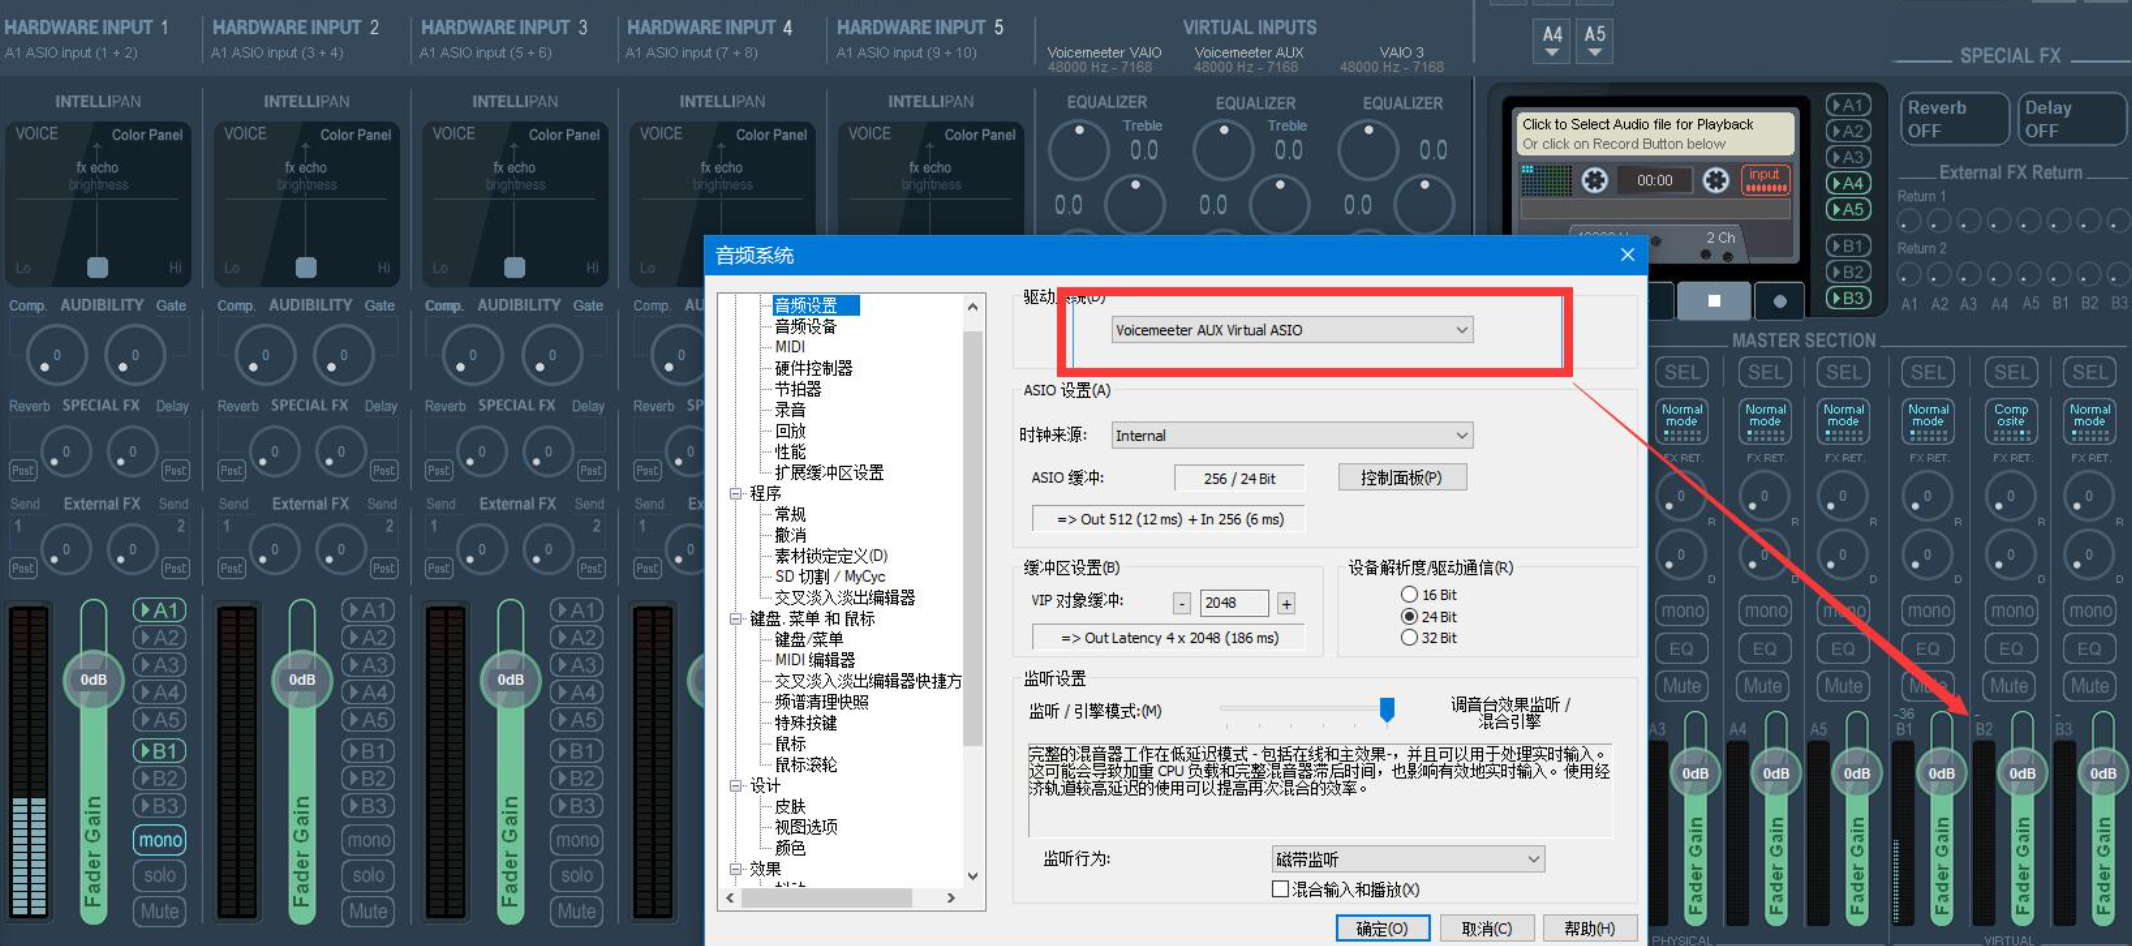Open 皮肤 under 设计 in the tree
2132x946 pixels.
[x=790, y=807]
